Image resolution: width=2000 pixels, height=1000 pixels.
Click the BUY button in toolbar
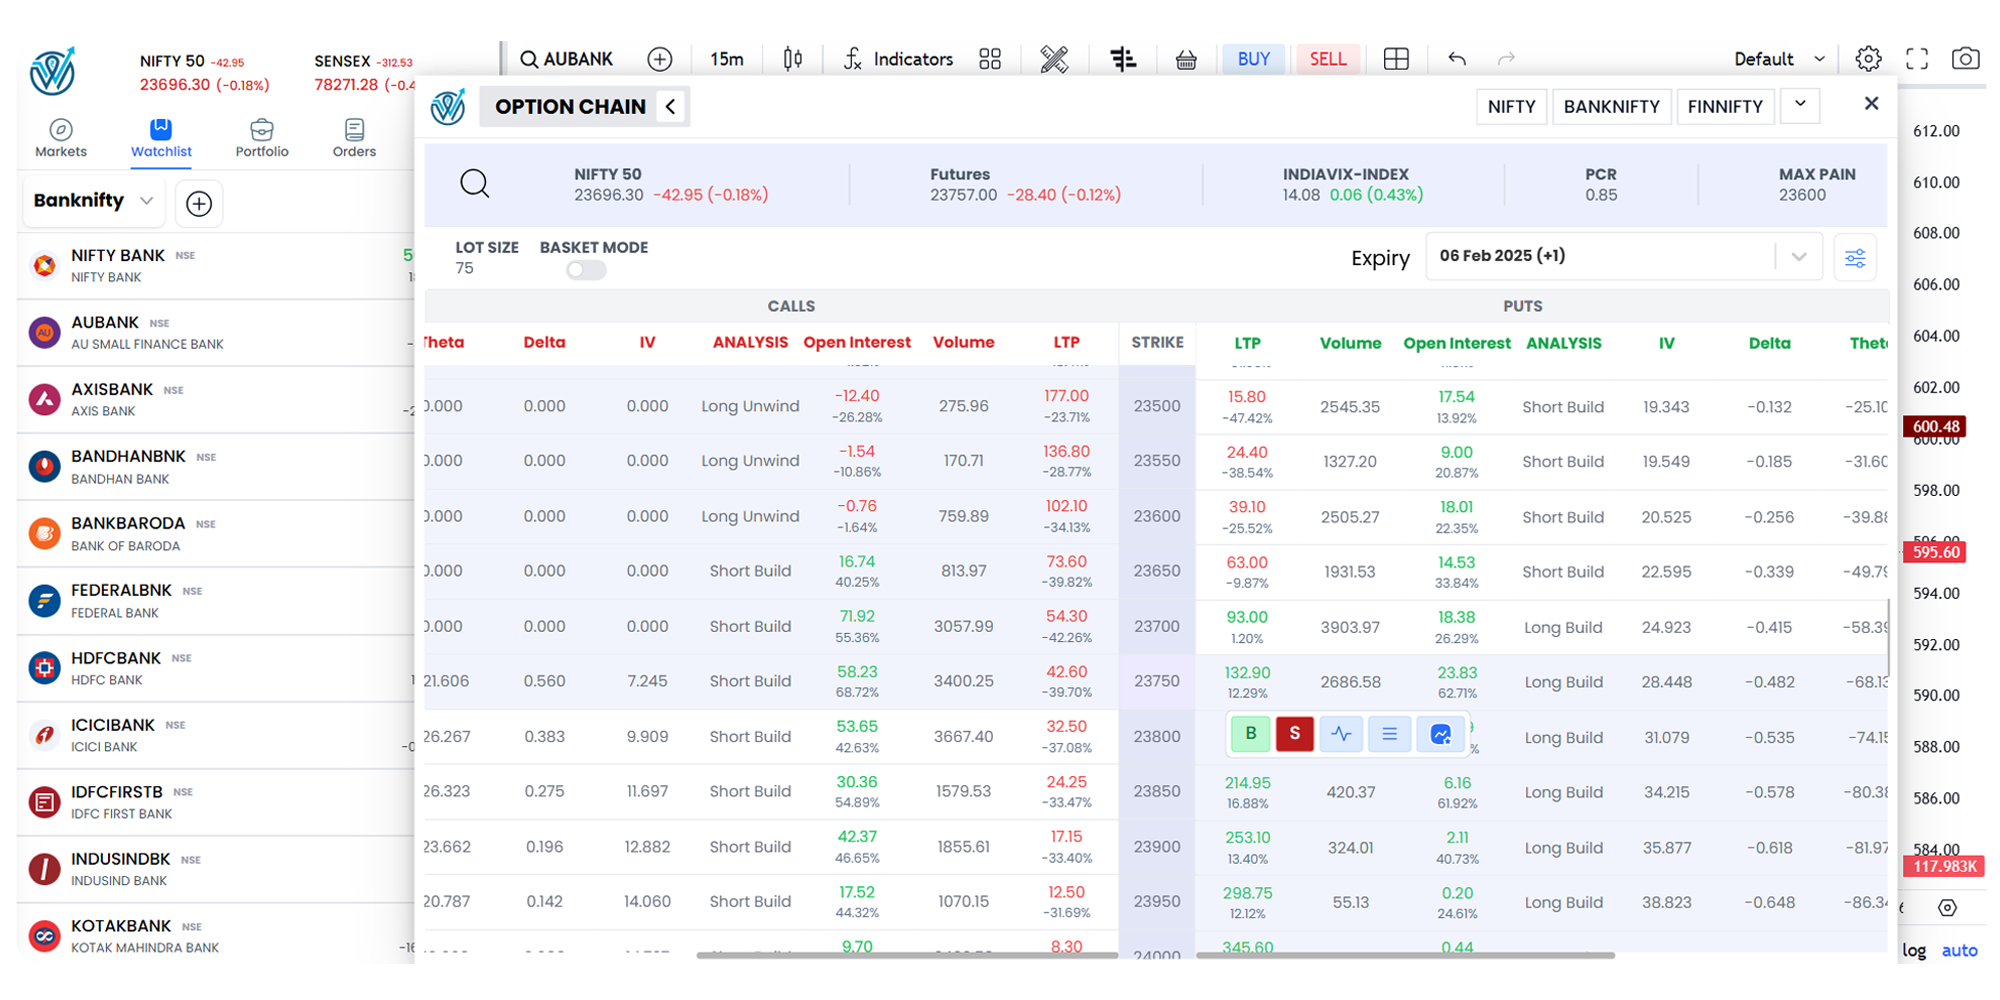pos(1253,59)
